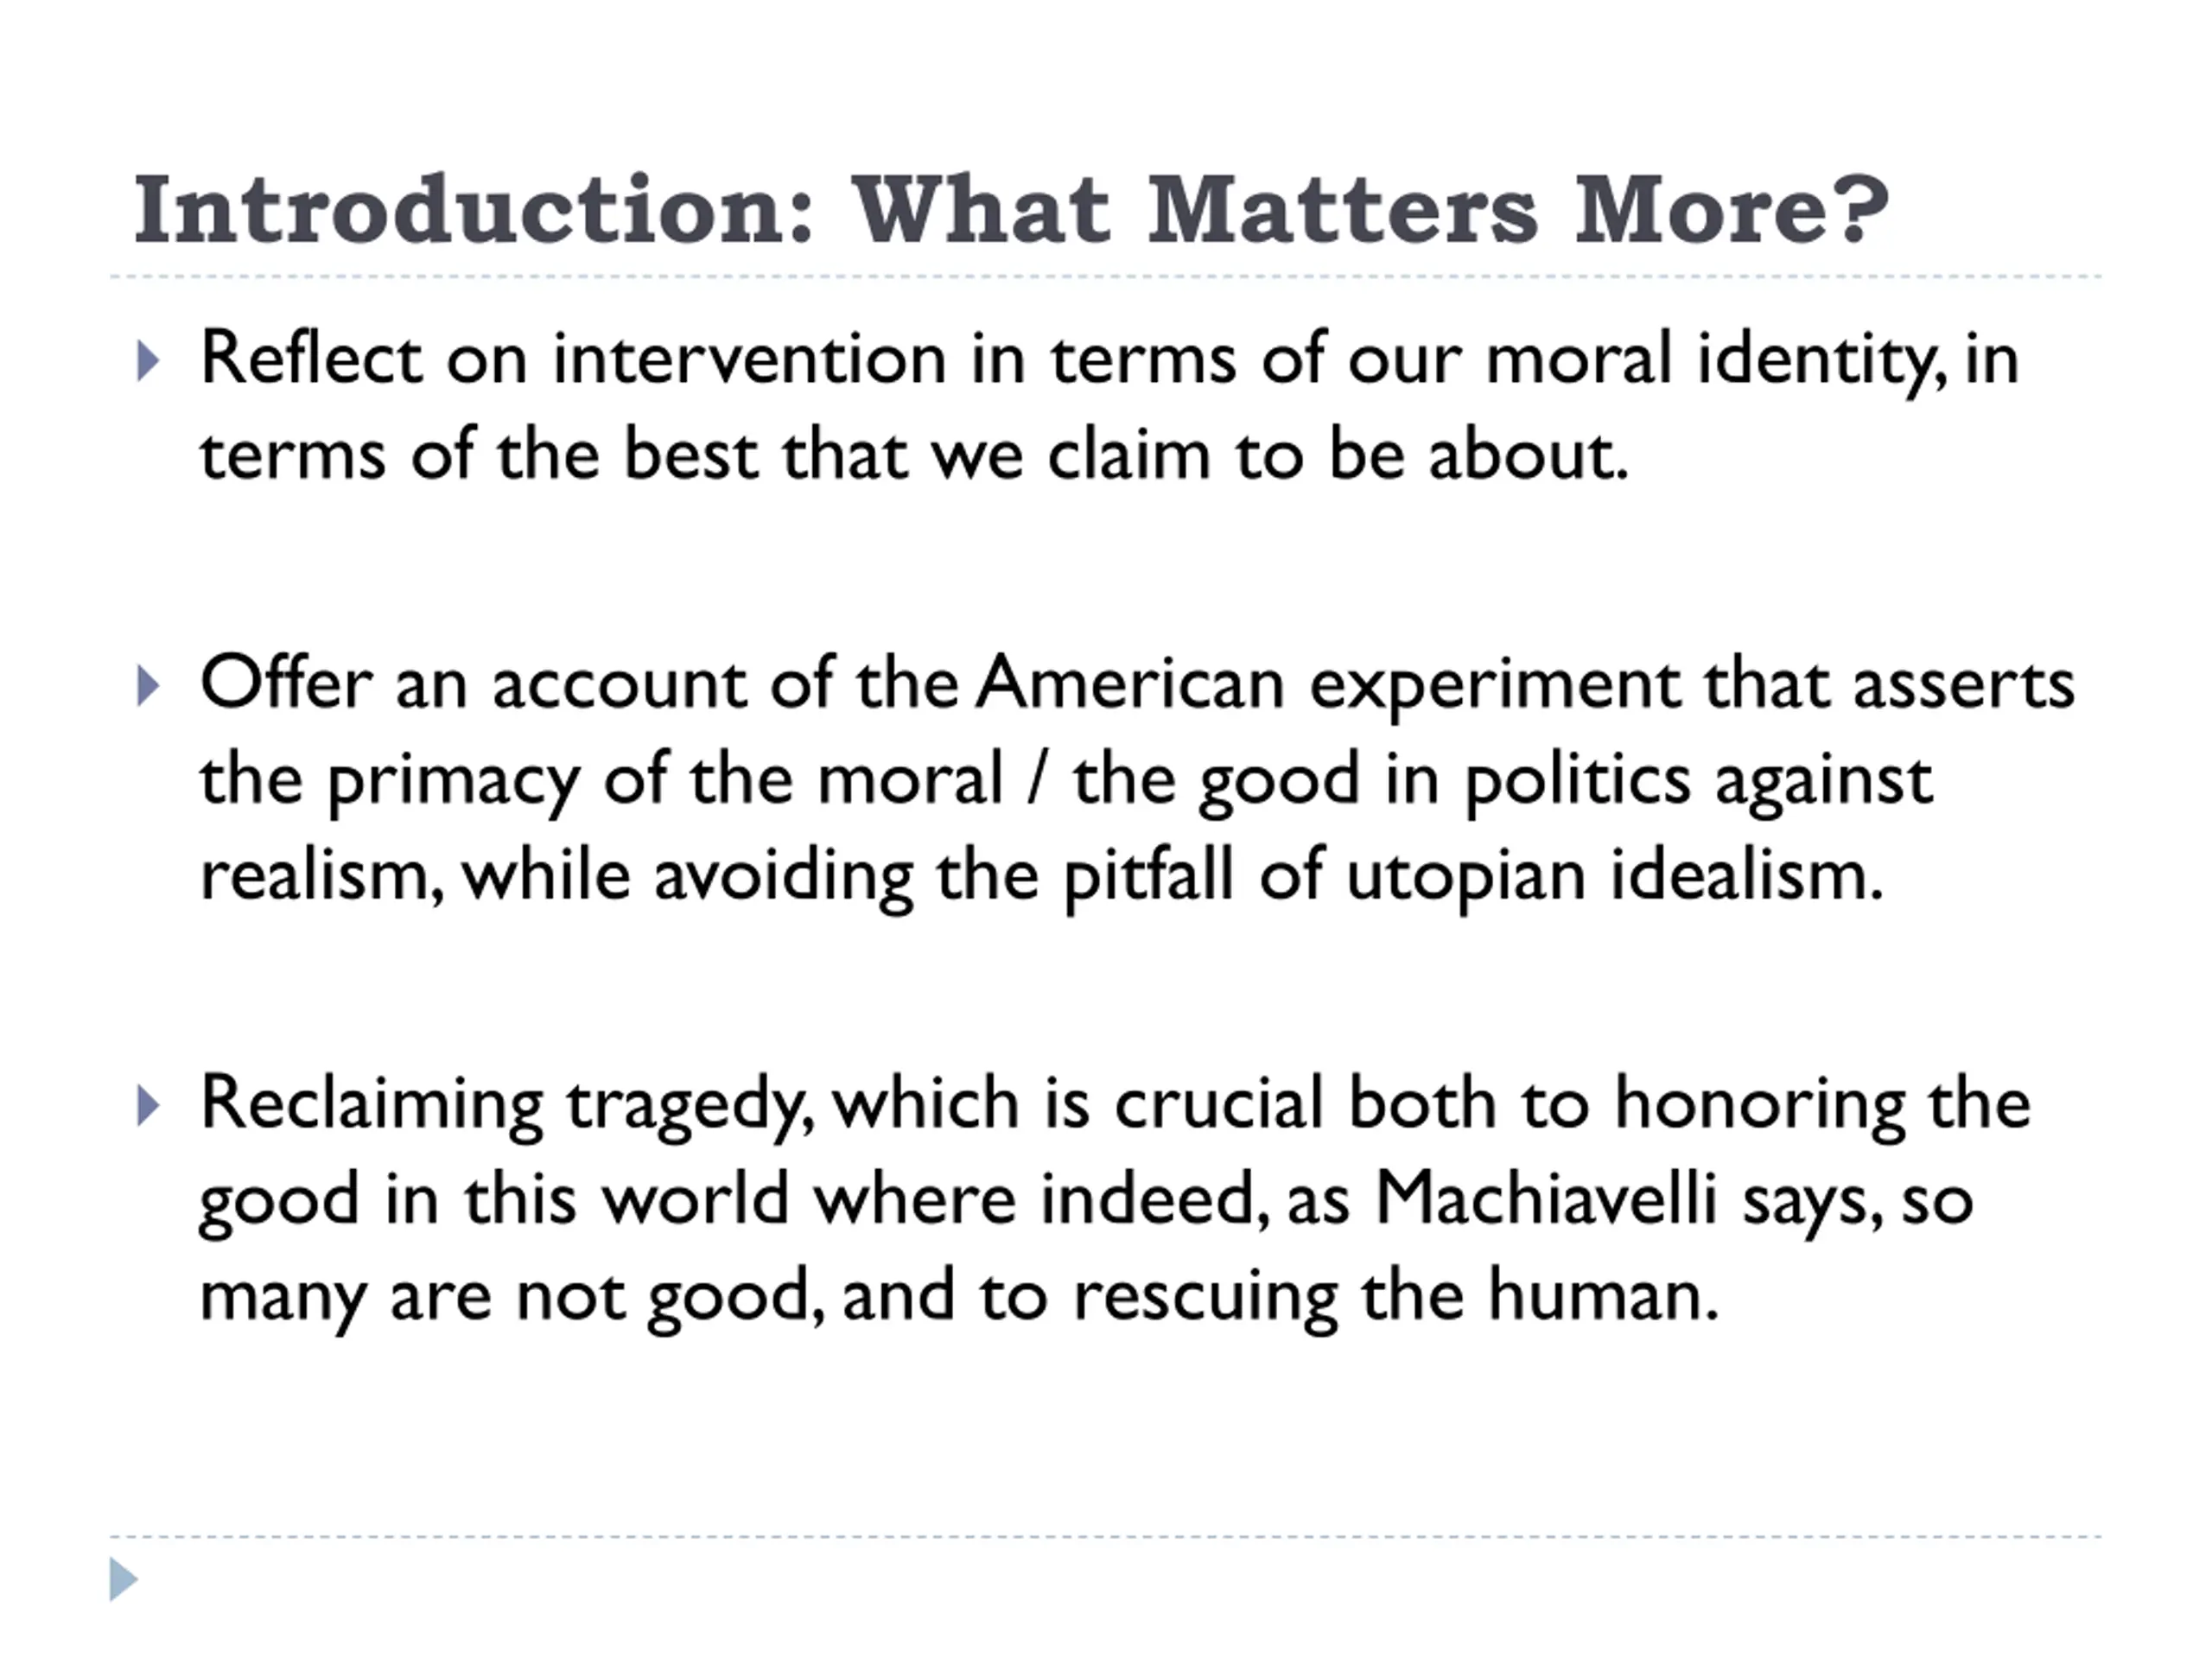Click the line starting 'the primacy of the moral'
Image resolution: width=2212 pixels, height=1659 pixels.
(x=1066, y=781)
